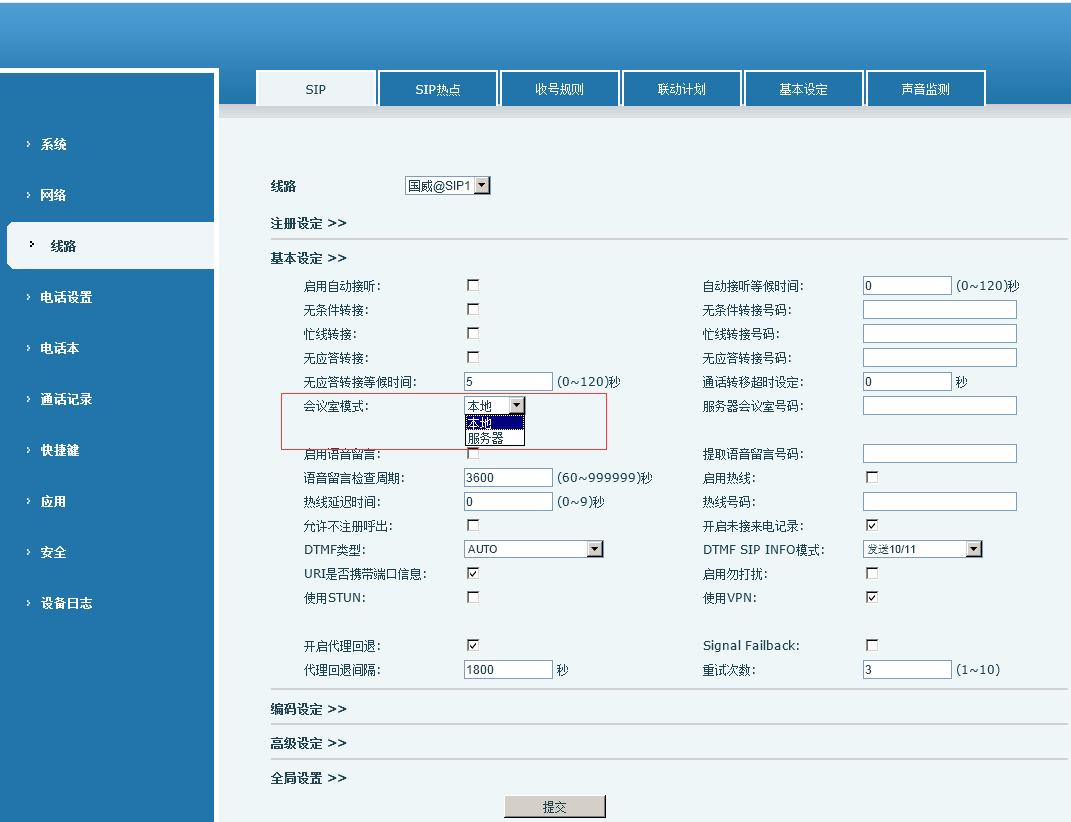Click the 代理回退间隔 field showing 1800

(x=508, y=670)
